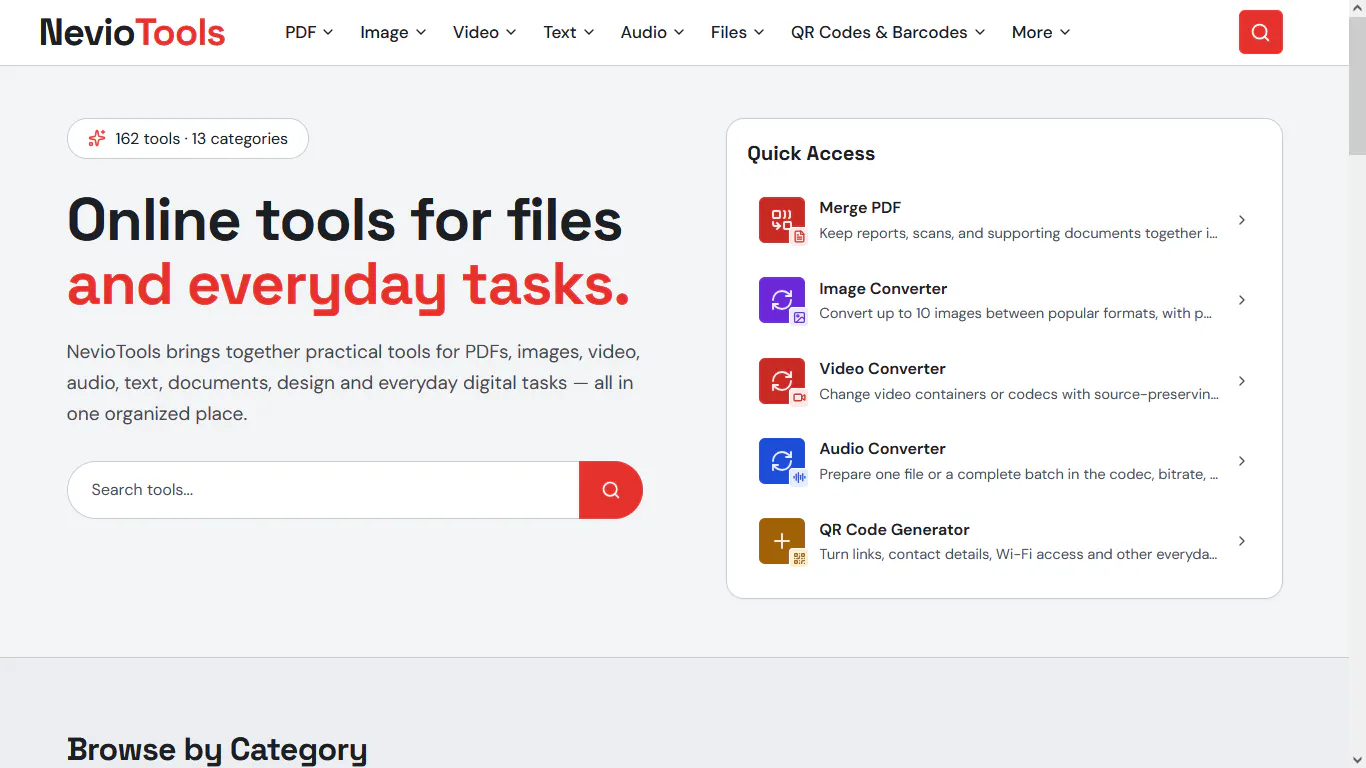Click the page vertical scrollbar thumb
The height and width of the screenshot is (768, 1366).
1357,85
